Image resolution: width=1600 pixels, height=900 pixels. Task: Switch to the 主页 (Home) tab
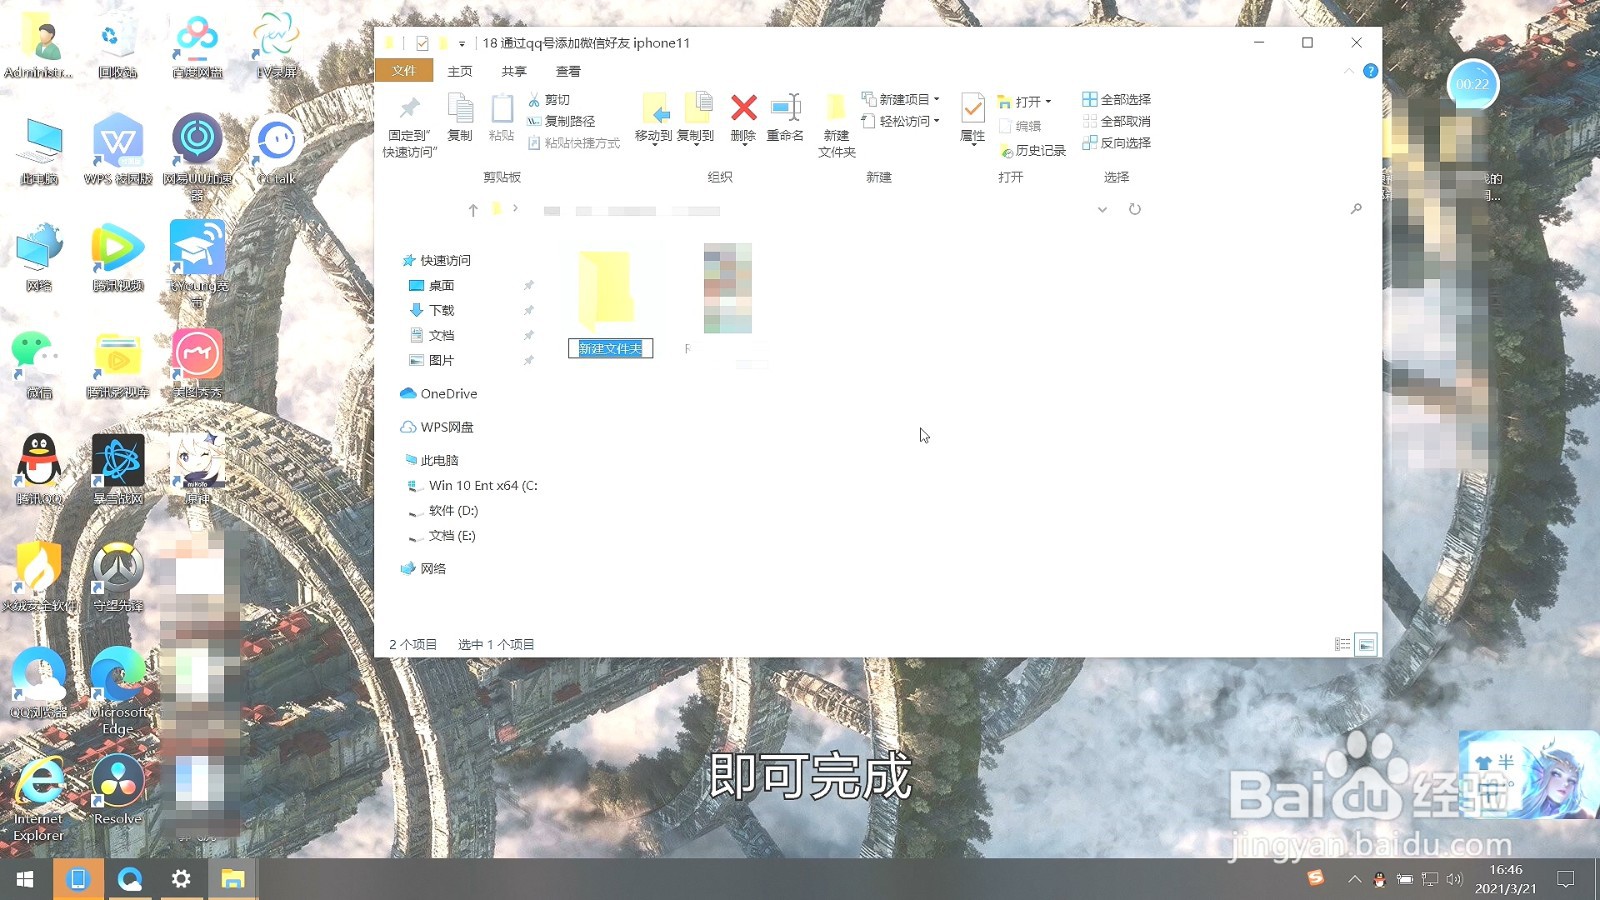[460, 71]
